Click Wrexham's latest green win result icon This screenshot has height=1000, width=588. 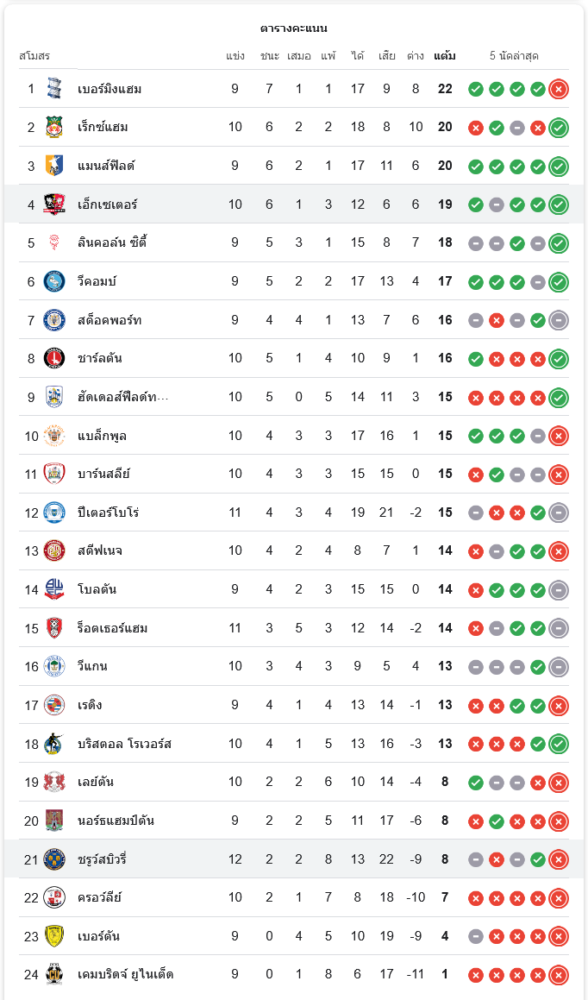[559, 128]
